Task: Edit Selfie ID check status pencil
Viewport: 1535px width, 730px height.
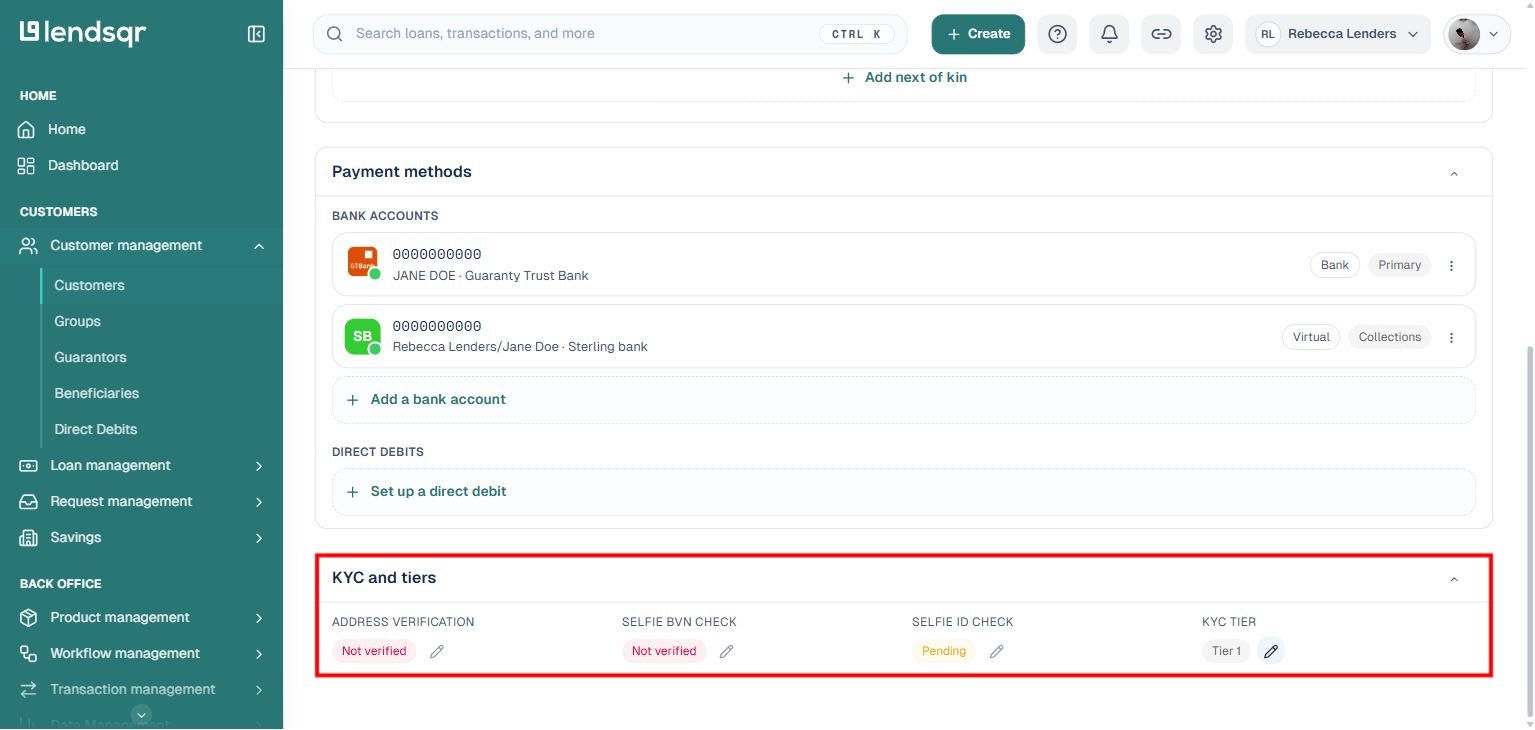Action: coord(997,651)
